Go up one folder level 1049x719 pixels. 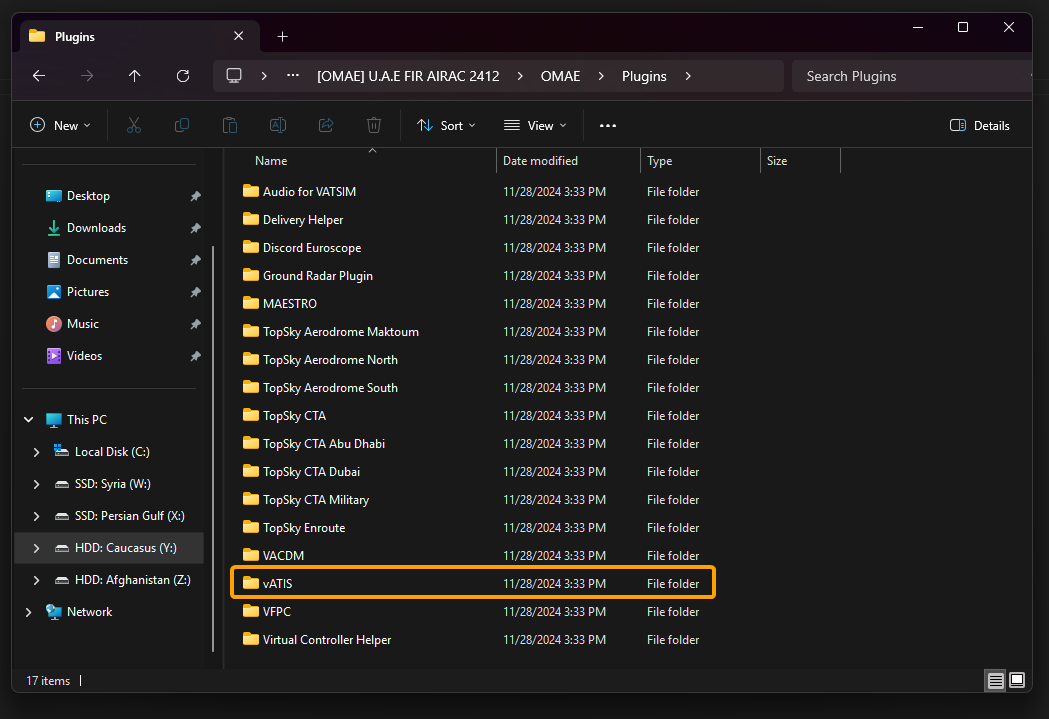click(134, 76)
